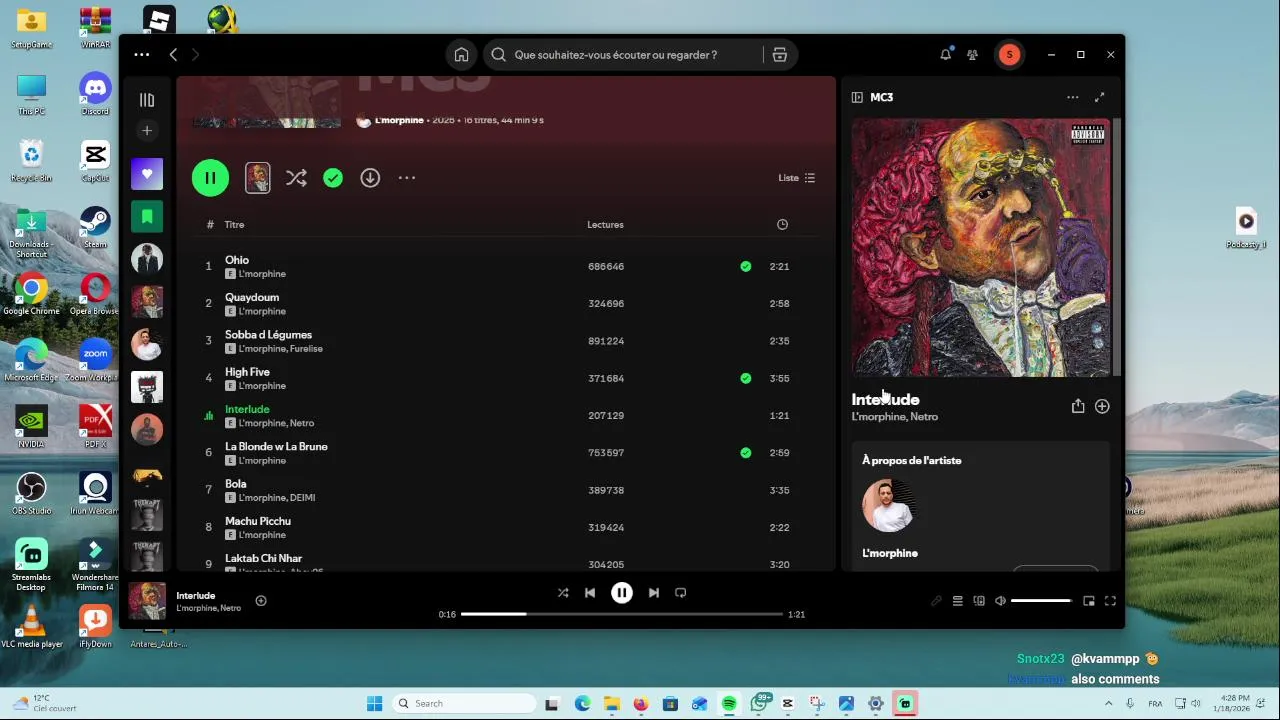
Task: Seek in the song progress bar
Action: tap(621, 614)
